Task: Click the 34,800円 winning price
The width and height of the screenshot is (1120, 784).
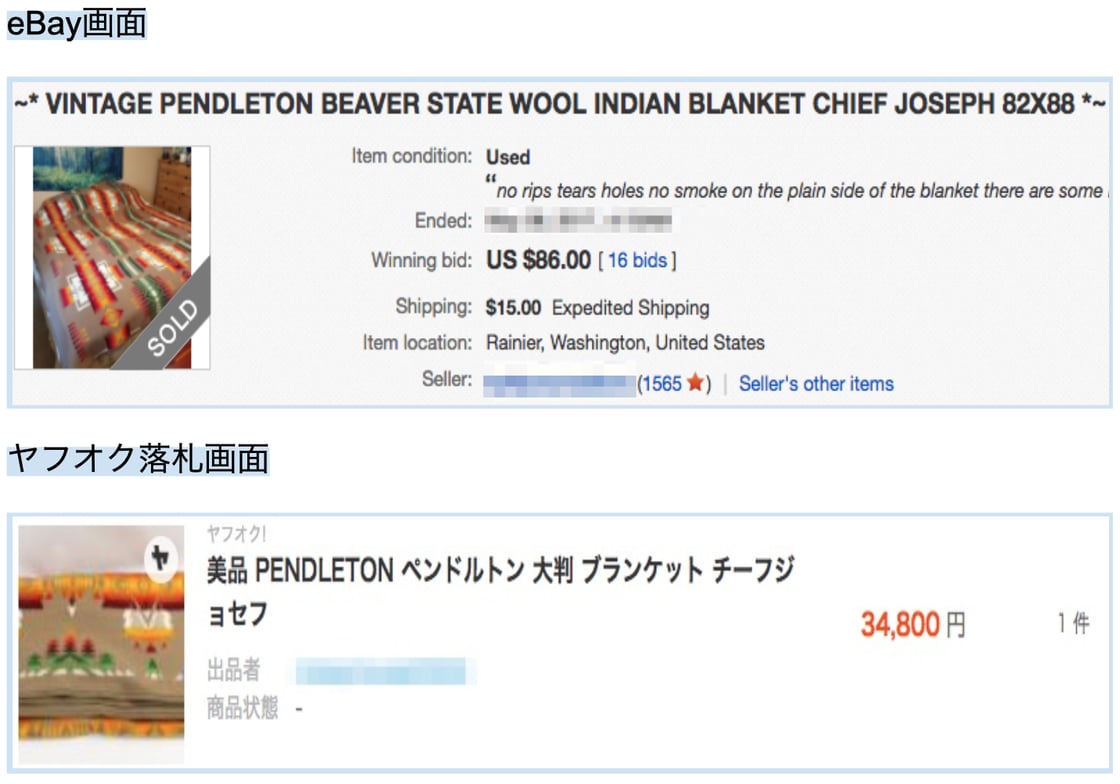Action: 912,625
